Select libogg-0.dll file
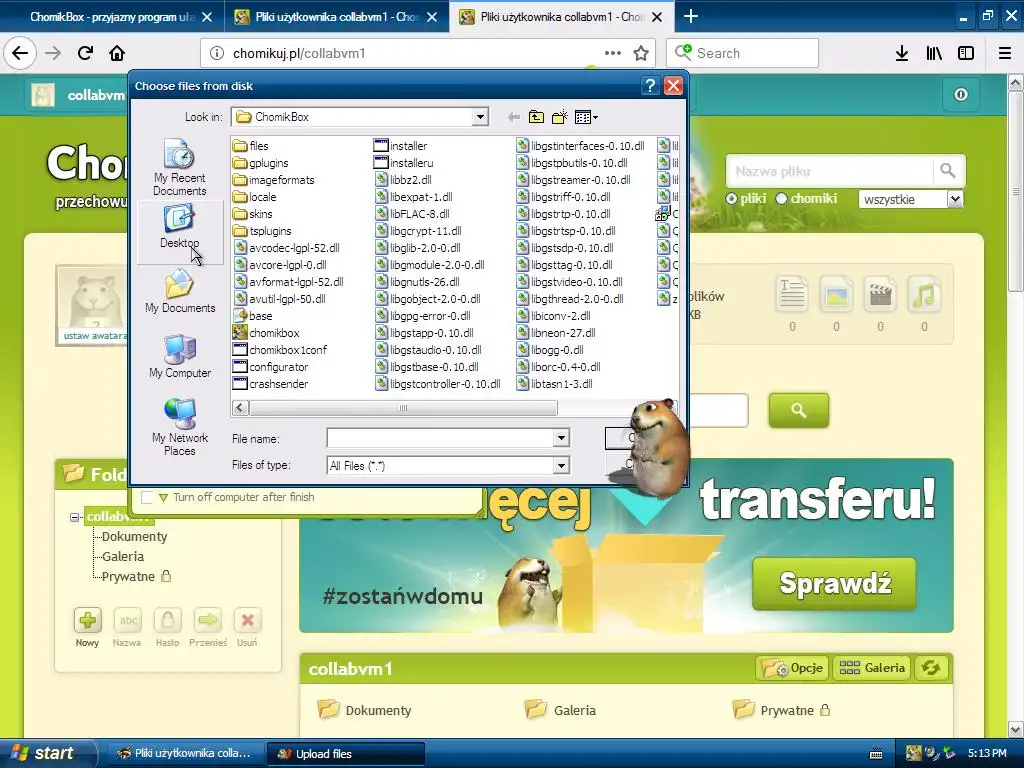This screenshot has width=1024, height=768. click(x=550, y=349)
